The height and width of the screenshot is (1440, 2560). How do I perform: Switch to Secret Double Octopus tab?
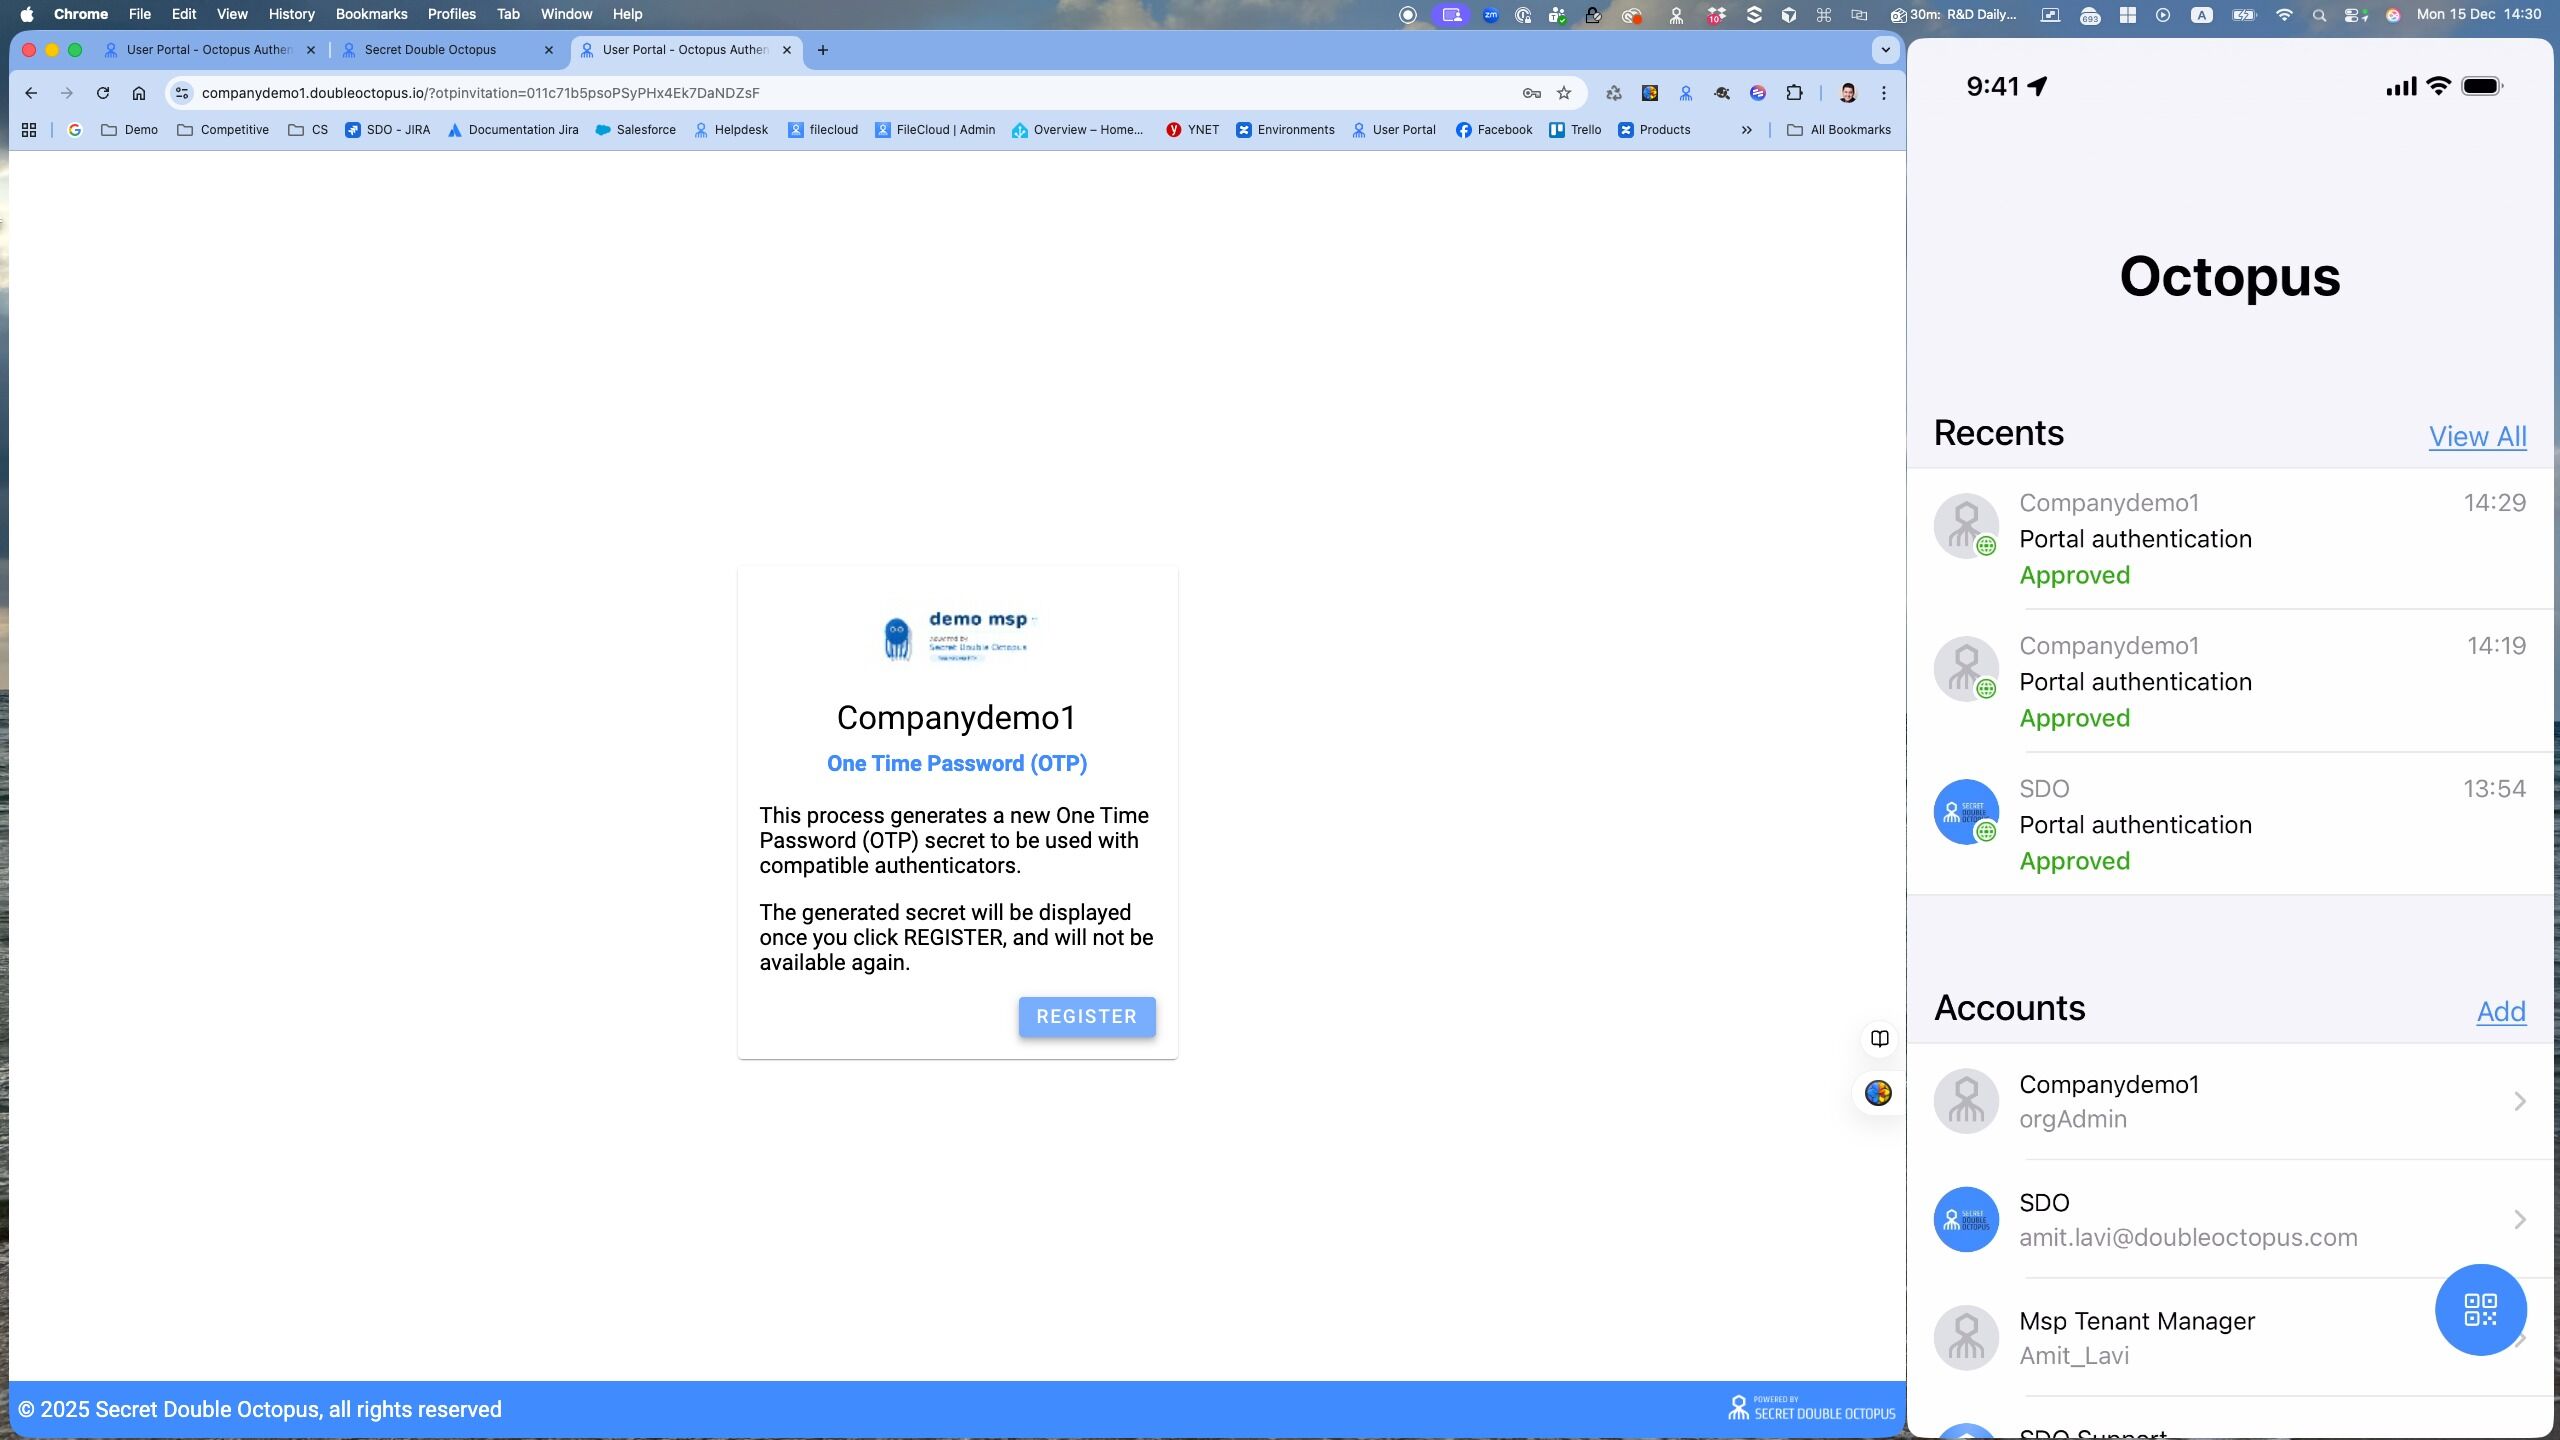430,49
